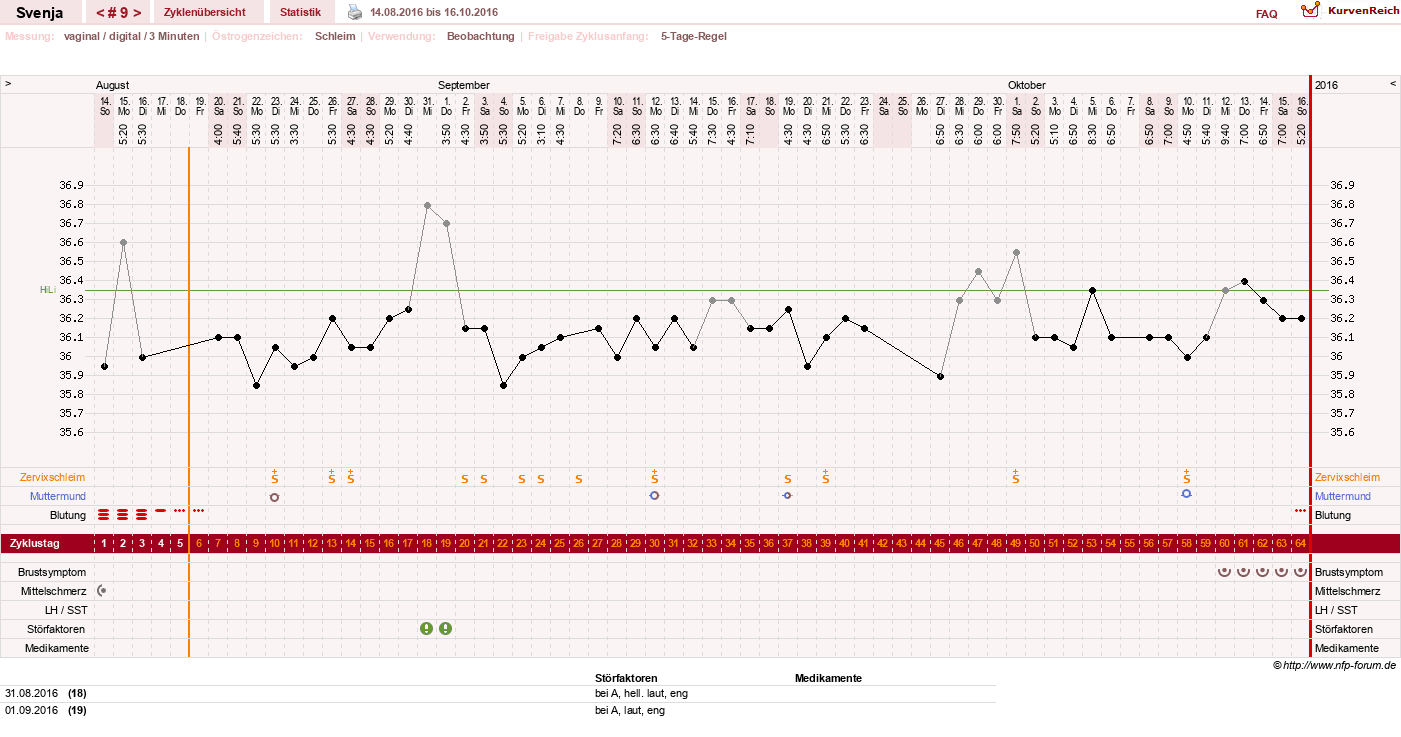
Task: Click the cervical mucus S+ on day 39
Action: (x=826, y=477)
